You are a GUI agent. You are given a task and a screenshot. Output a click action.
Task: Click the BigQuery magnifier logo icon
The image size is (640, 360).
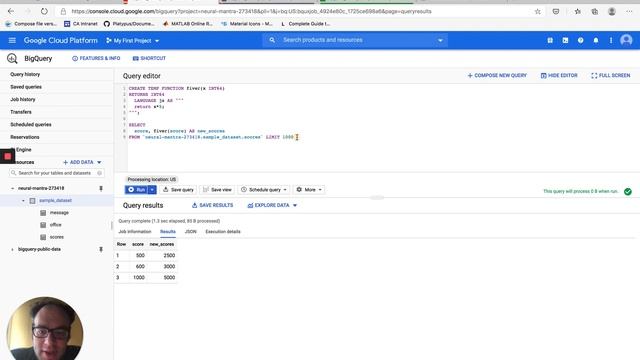[12, 58]
